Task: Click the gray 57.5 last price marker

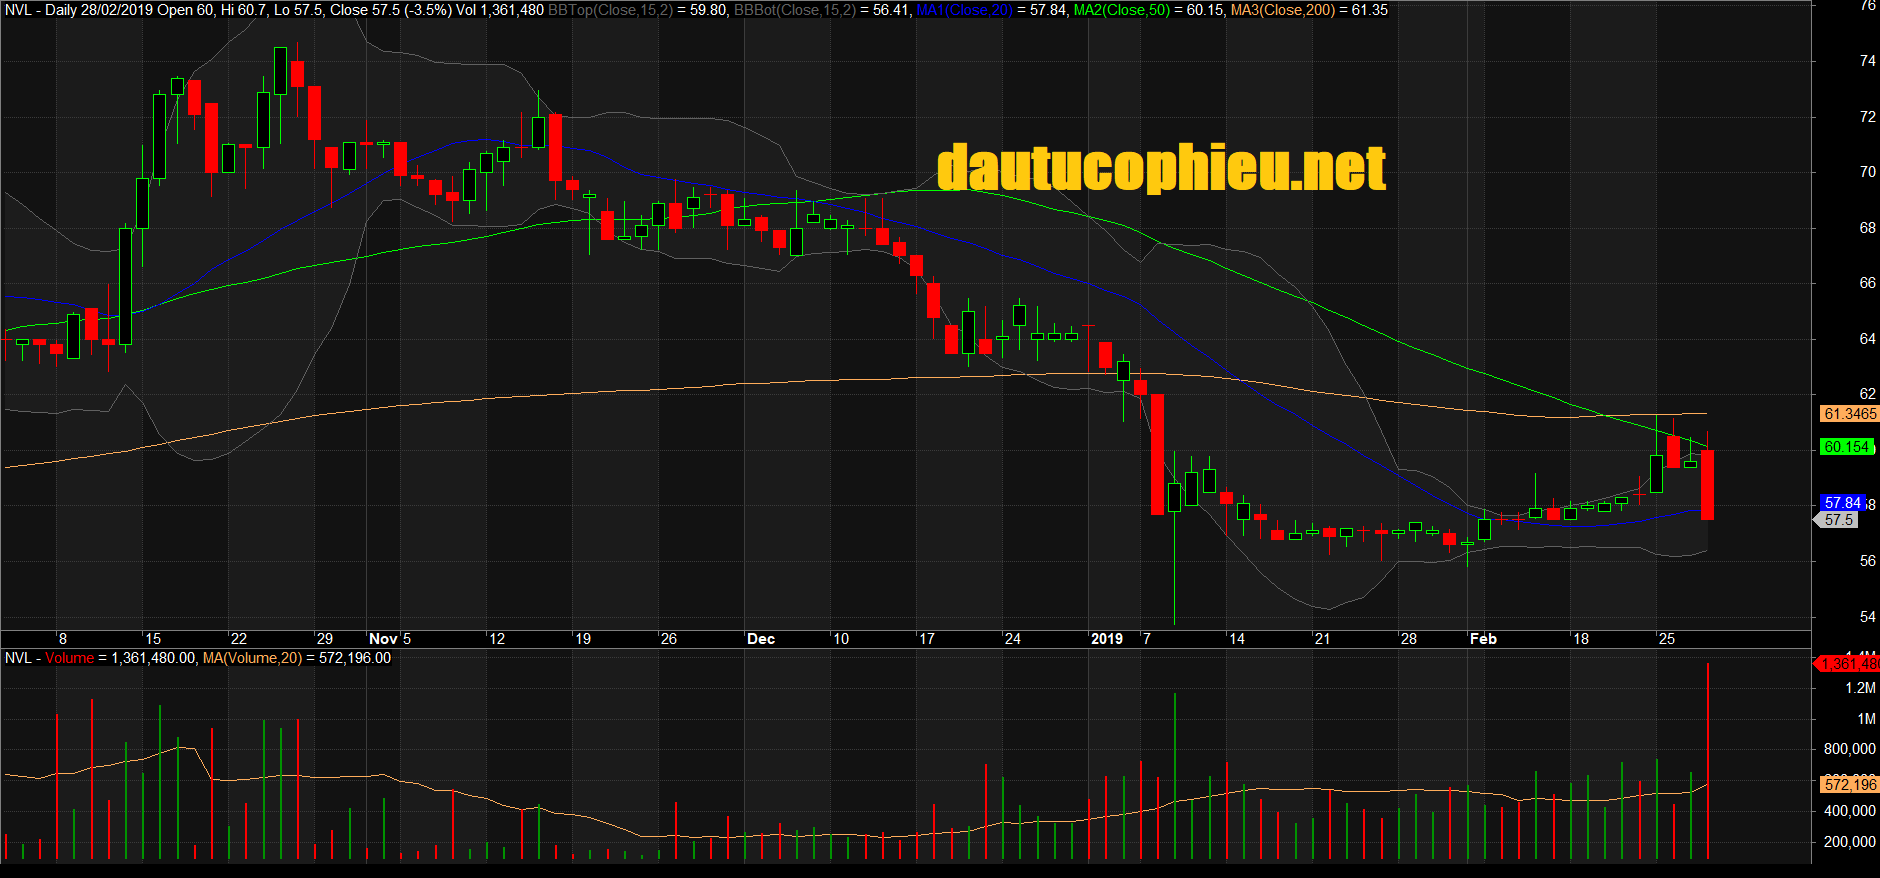Action: (x=1838, y=520)
